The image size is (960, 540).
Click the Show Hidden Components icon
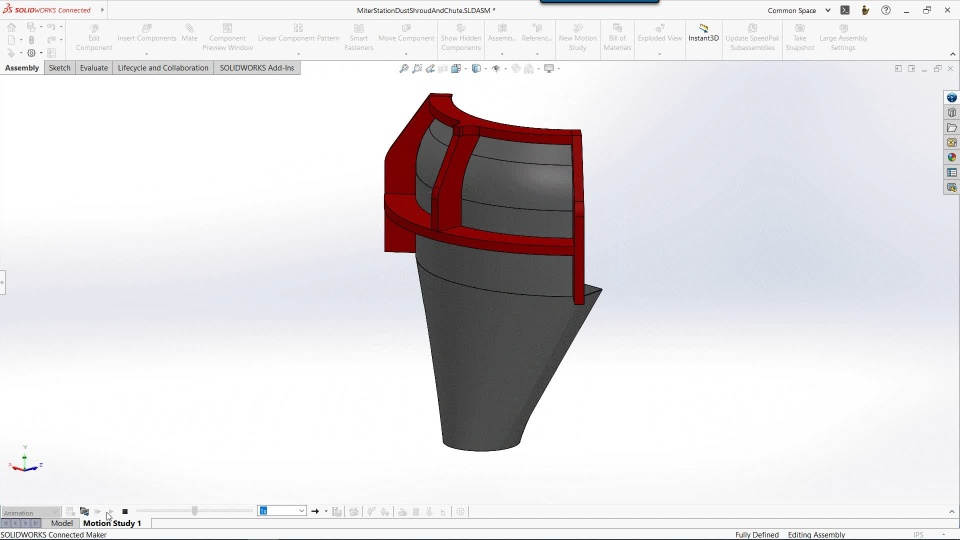pyautogui.click(x=461, y=28)
